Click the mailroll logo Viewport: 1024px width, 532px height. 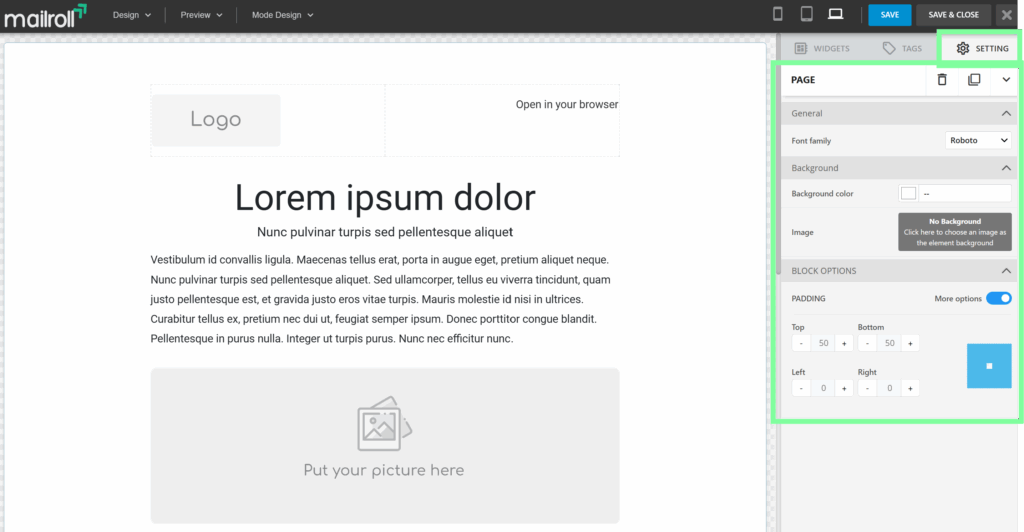(45, 15)
